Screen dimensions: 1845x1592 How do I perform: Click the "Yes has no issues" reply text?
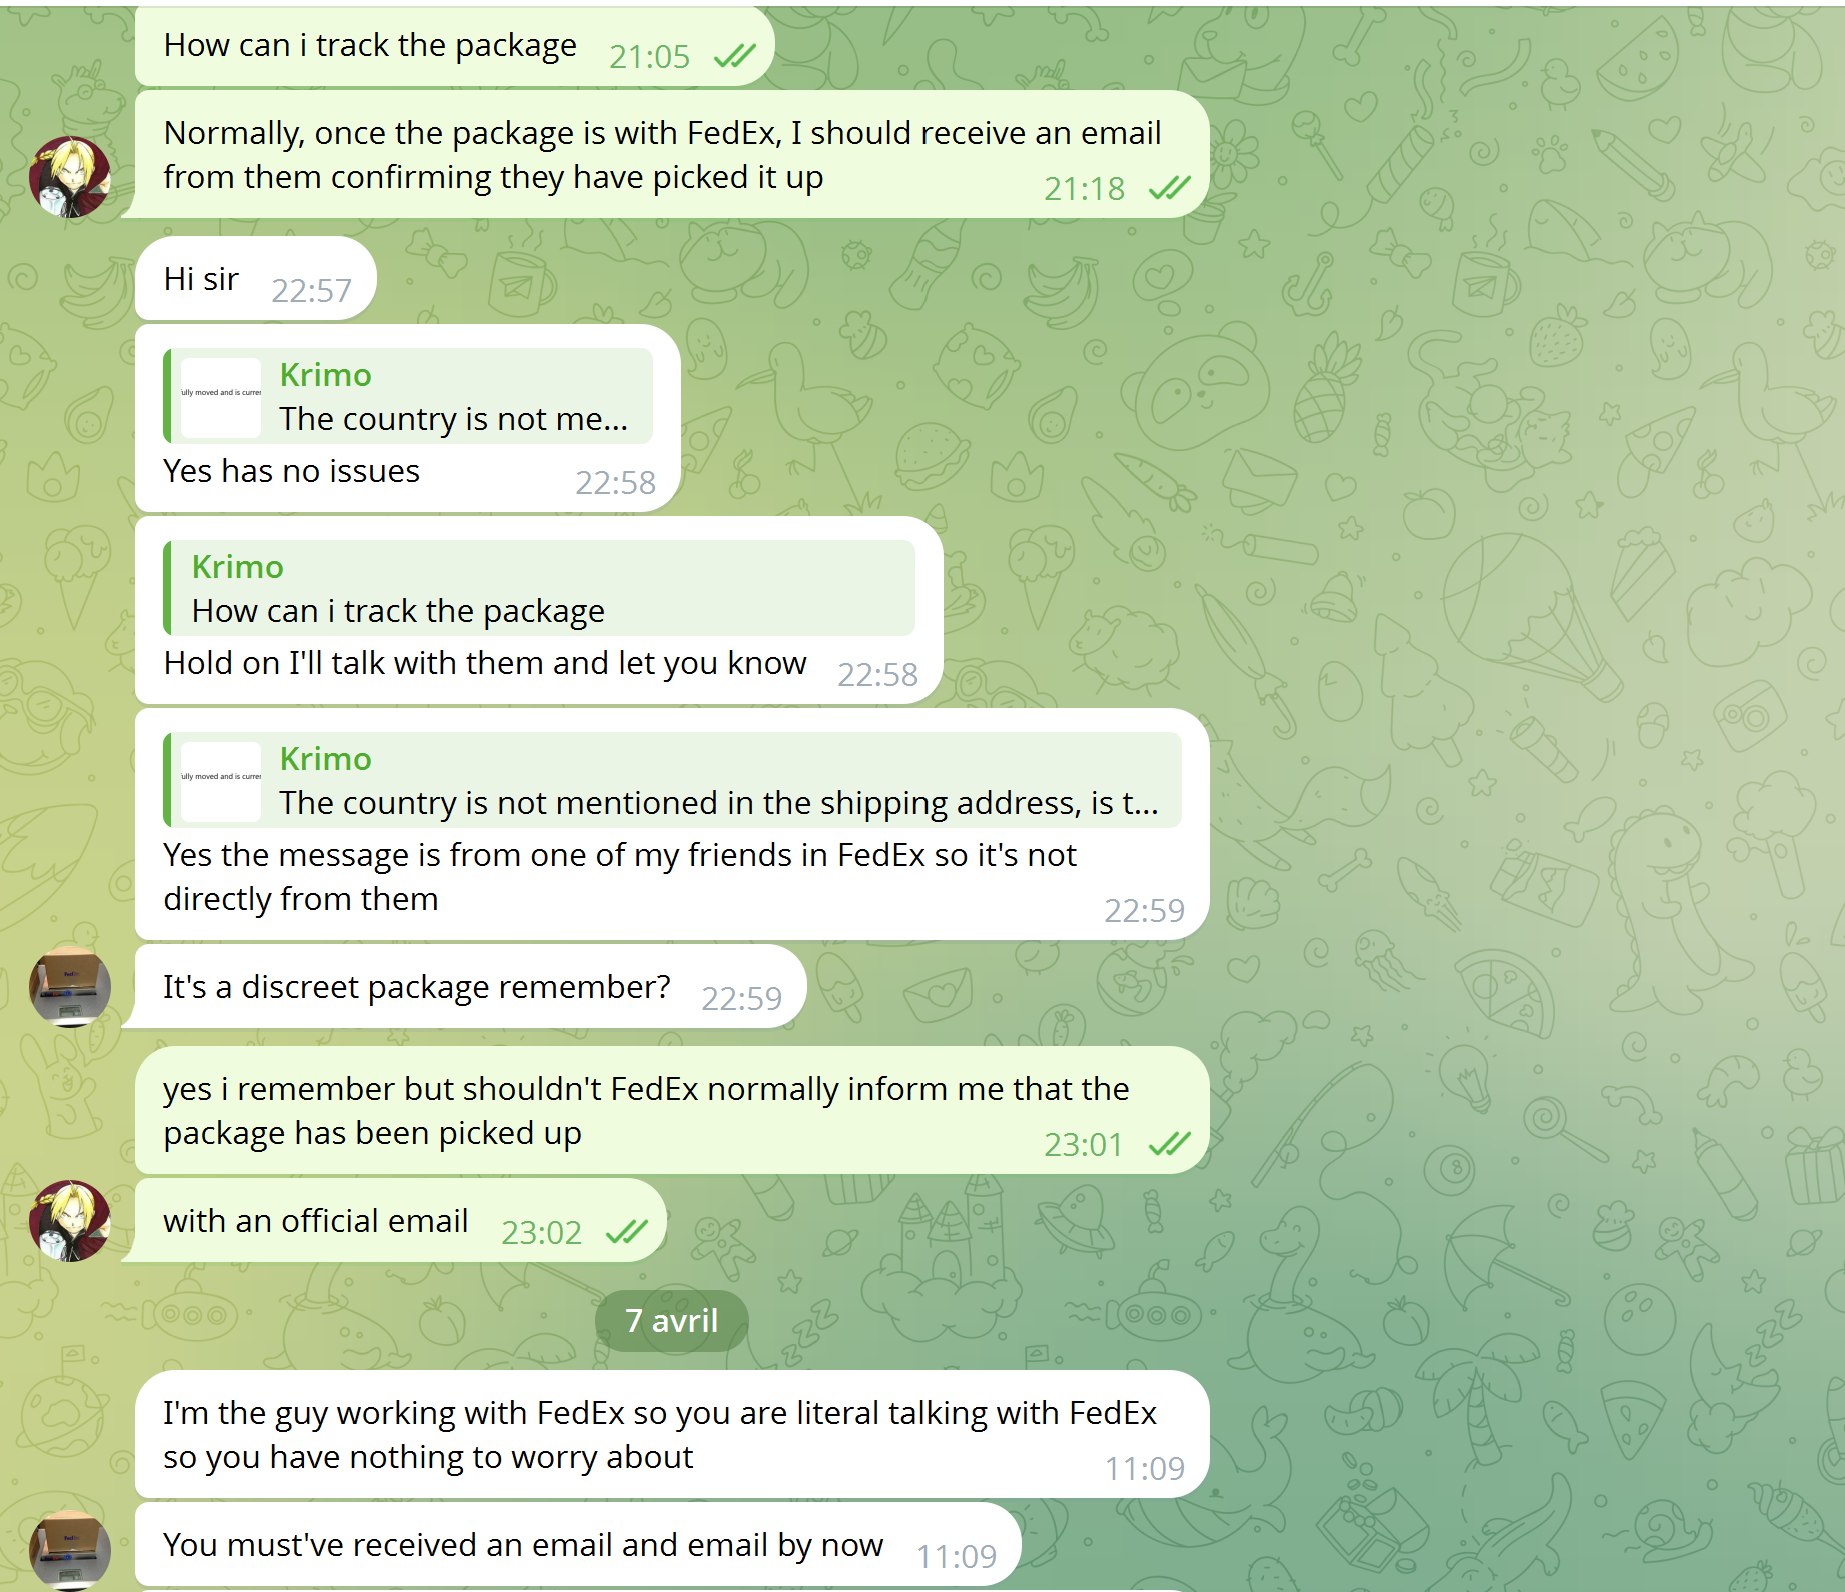click(291, 471)
